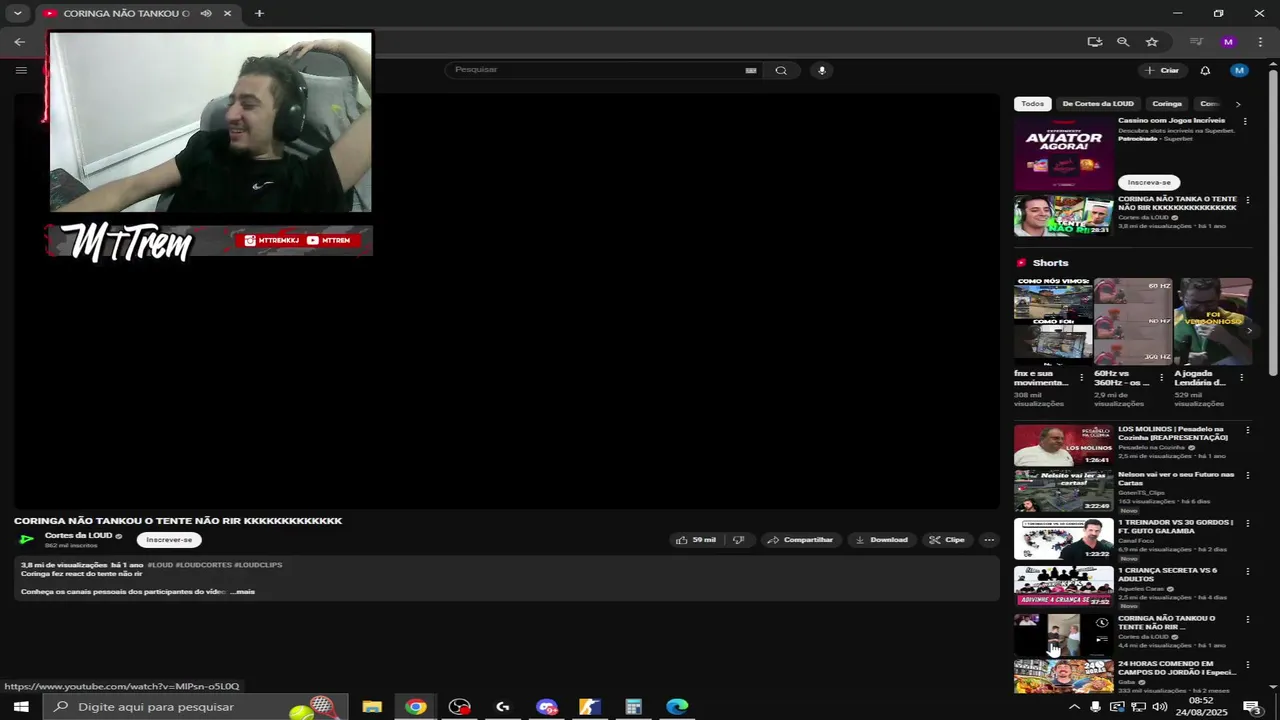
Task: Open options for 60Hz vs 360Hz short
Action: coord(1161,378)
